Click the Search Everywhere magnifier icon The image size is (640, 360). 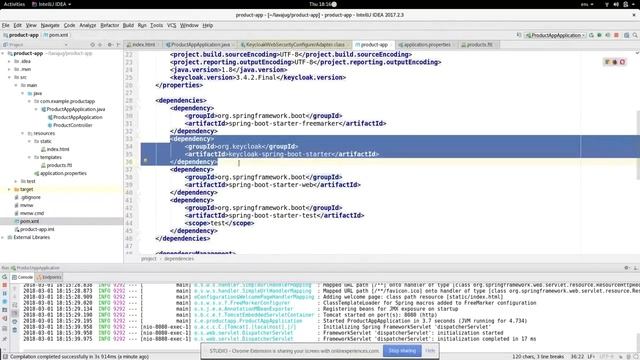(635, 36)
